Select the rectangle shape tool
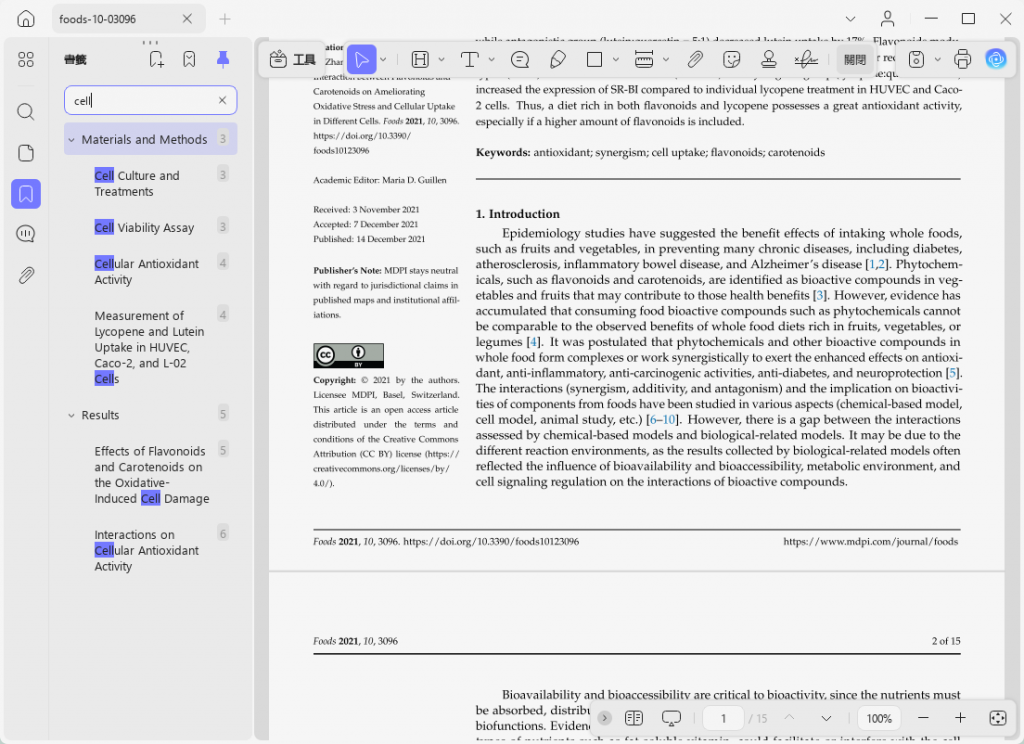The width and height of the screenshot is (1024, 744). point(594,59)
